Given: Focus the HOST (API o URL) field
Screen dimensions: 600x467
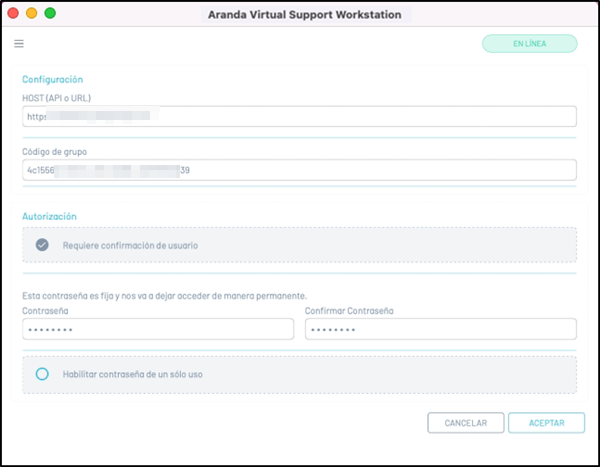Looking at the screenshot, I should 299,117.
